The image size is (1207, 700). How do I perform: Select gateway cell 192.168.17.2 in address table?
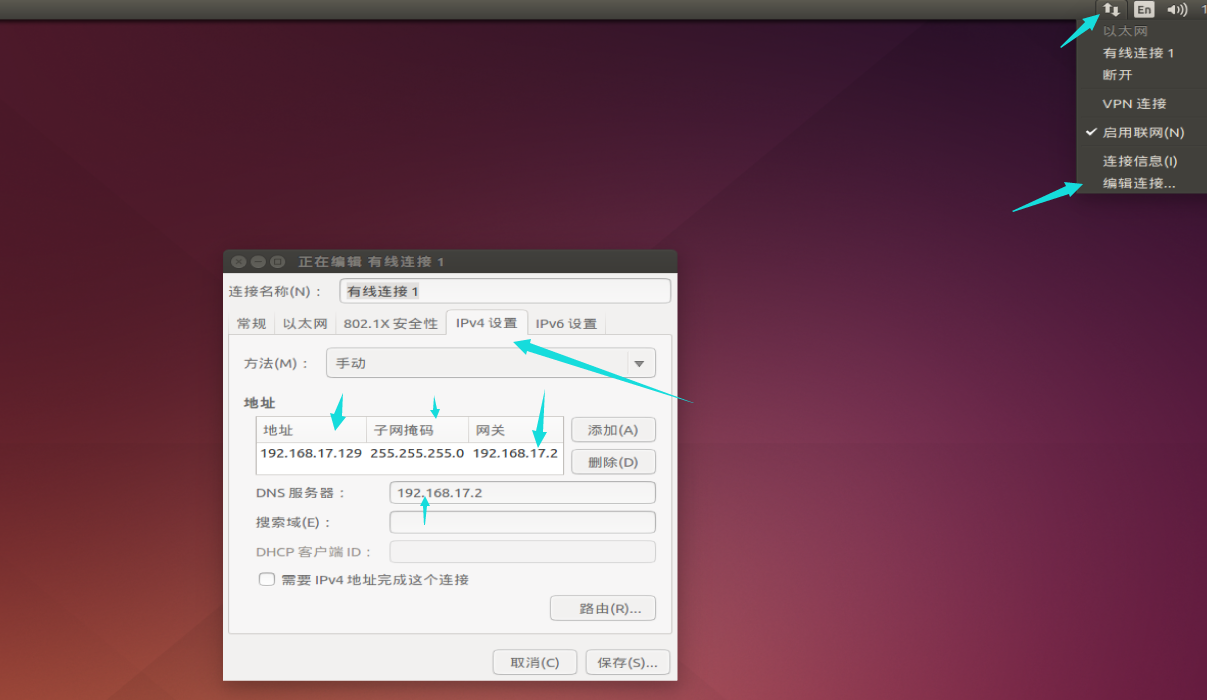coord(515,453)
